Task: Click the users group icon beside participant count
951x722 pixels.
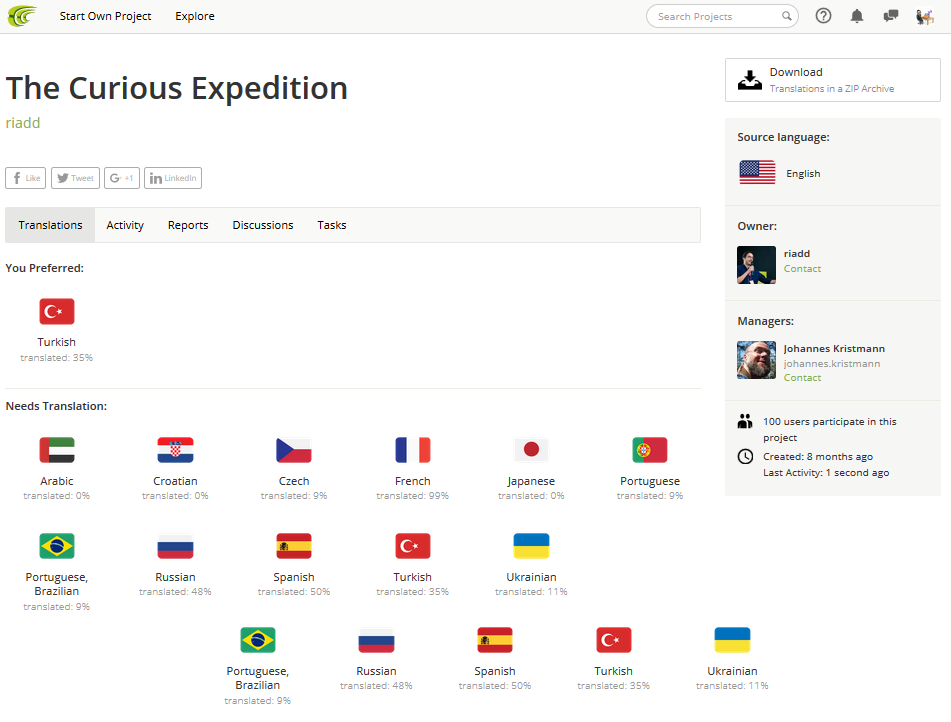Action: (745, 421)
